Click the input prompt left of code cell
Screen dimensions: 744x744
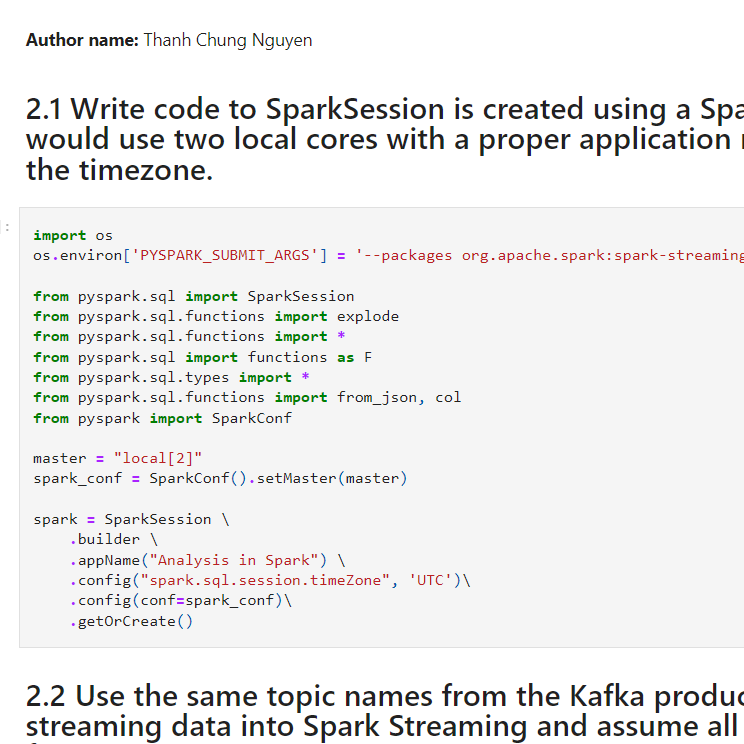(8, 228)
